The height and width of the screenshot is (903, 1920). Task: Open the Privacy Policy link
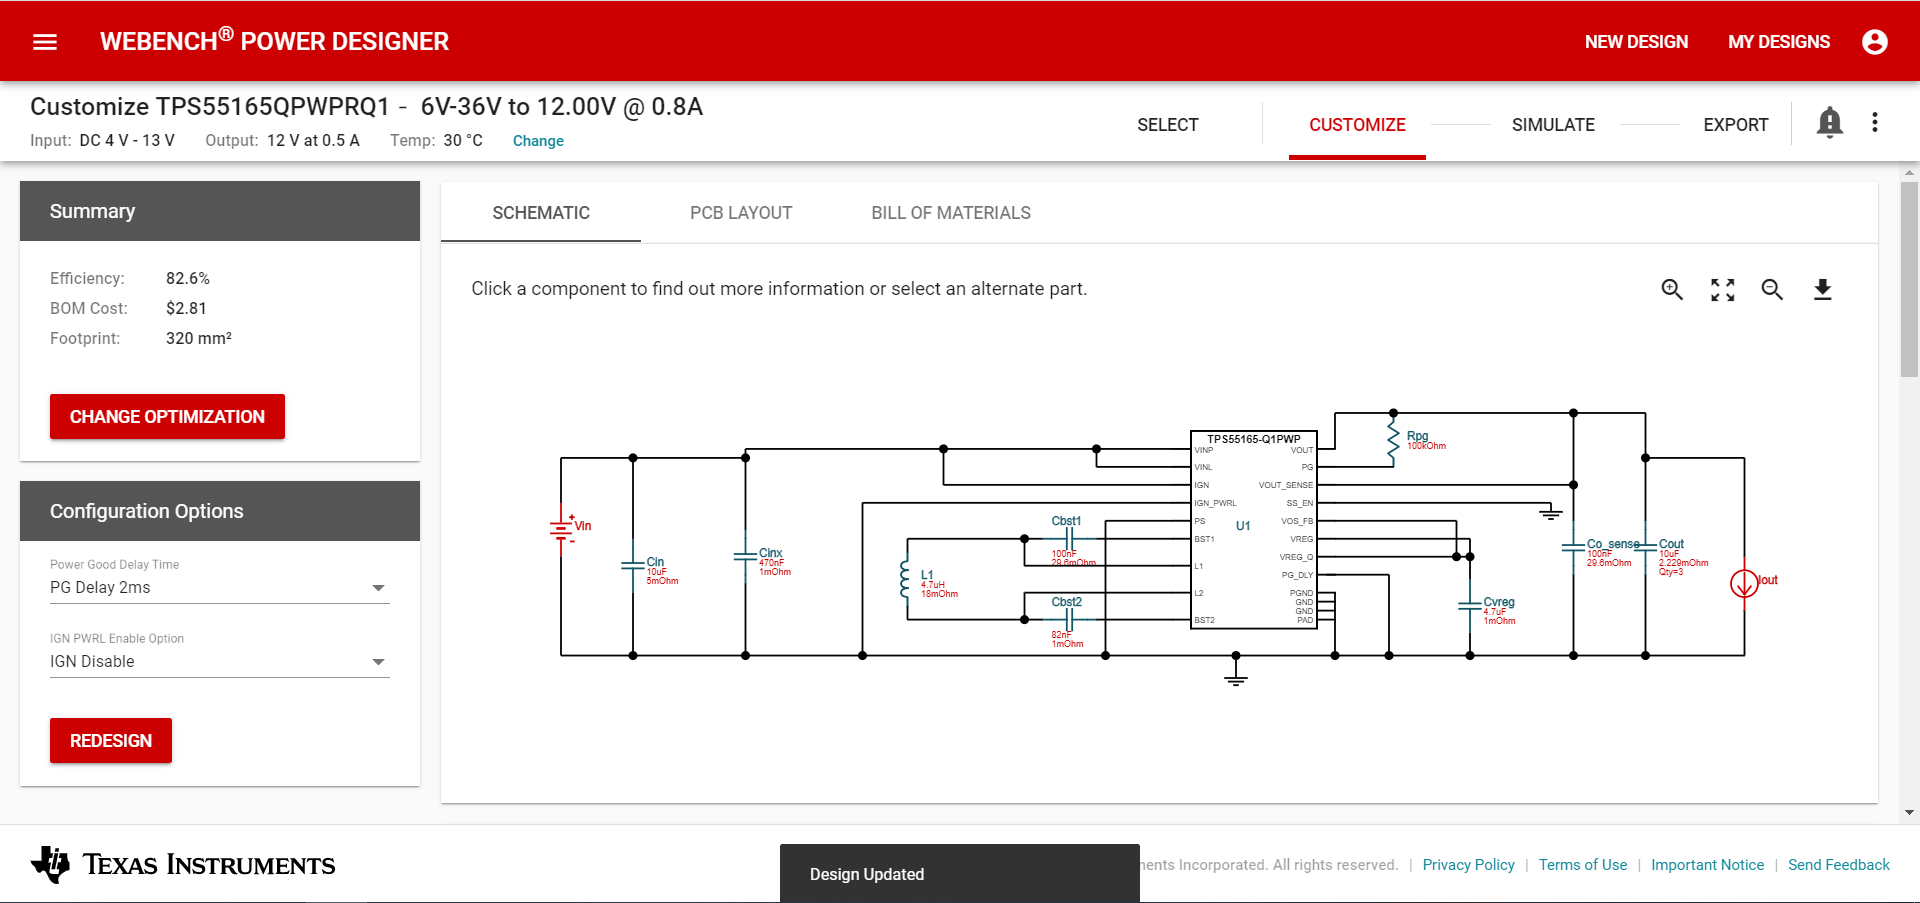tap(1468, 865)
